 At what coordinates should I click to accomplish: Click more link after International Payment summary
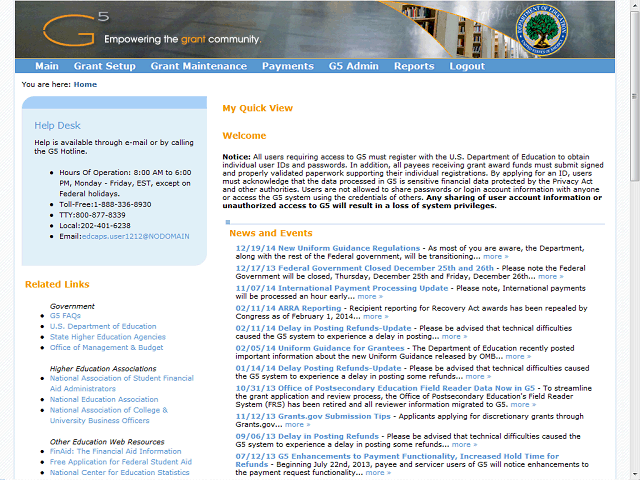click(x=370, y=296)
